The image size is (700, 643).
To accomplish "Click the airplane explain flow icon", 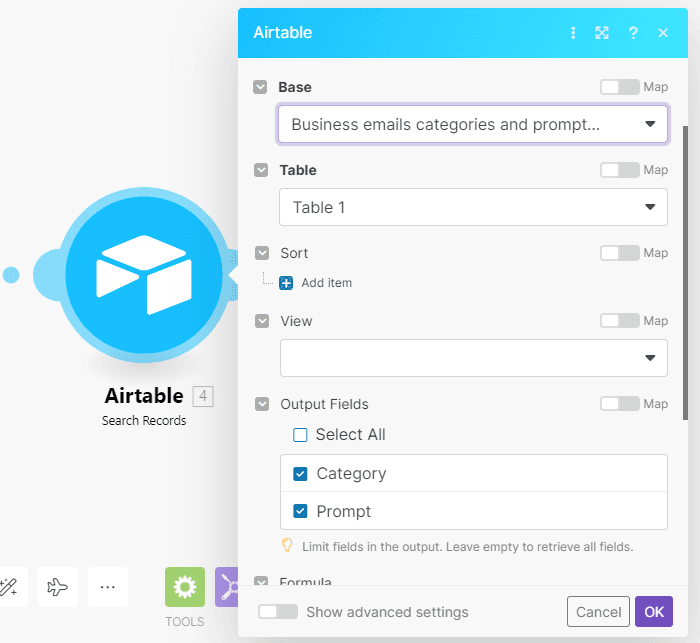I will pyautogui.click(x=58, y=587).
